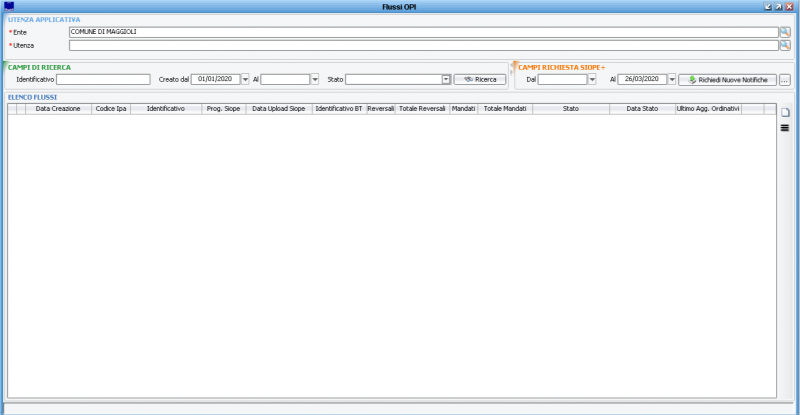Focus the Ente input field
Image resolution: width=800 pixels, height=415 pixels.
pos(423,32)
